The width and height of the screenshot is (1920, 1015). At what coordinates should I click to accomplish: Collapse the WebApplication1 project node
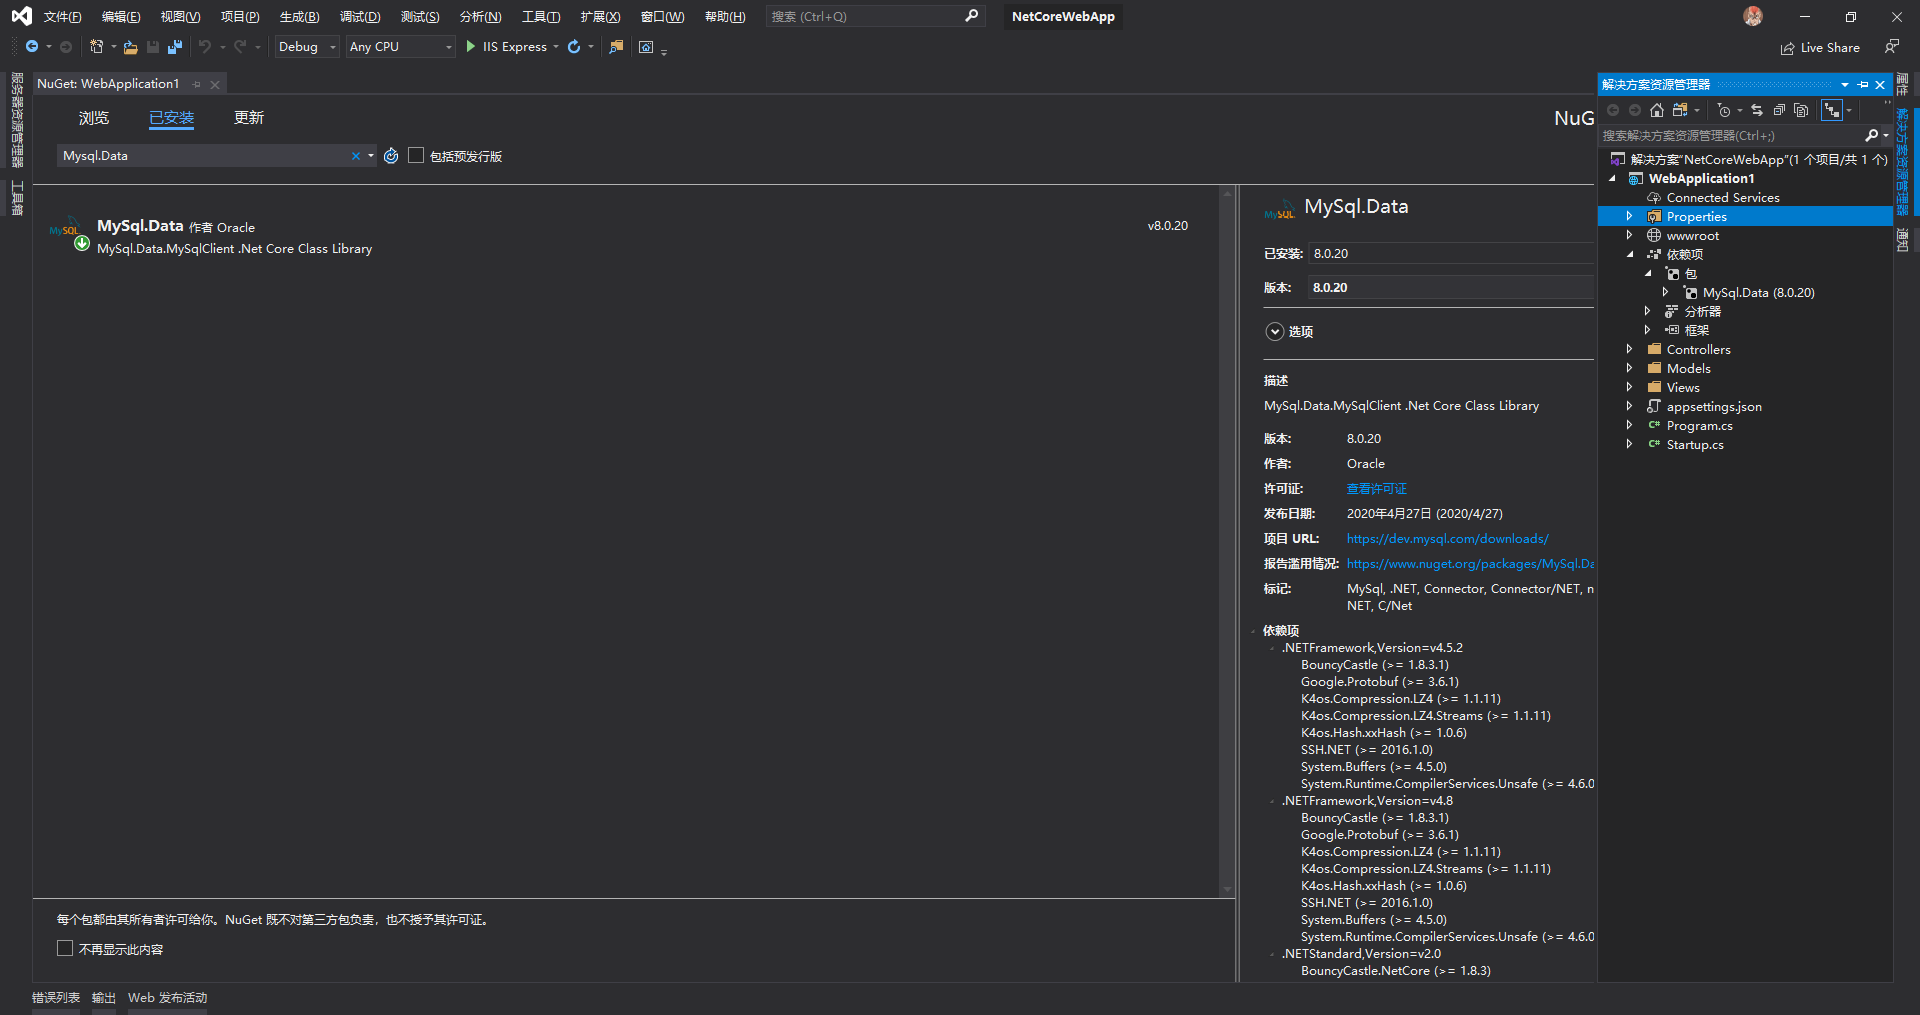(1612, 179)
